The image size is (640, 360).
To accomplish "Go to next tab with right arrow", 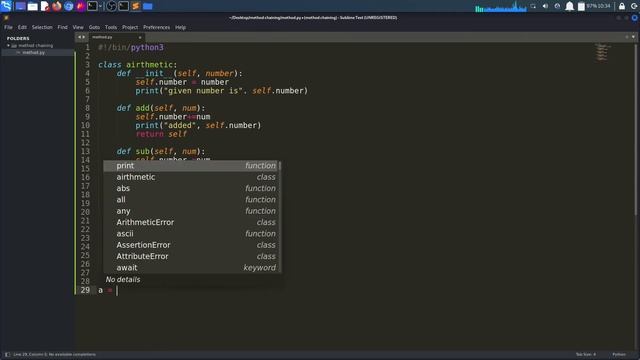I will point(84,37).
